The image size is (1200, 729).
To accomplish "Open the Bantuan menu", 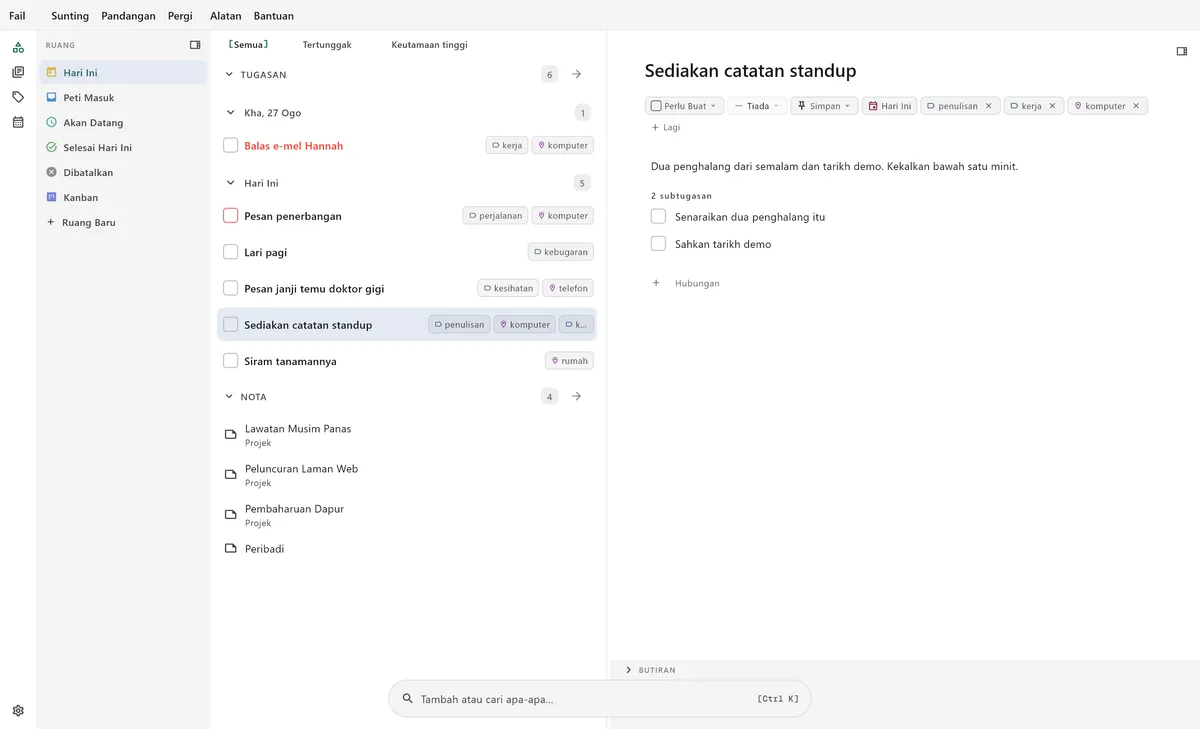I will 274,16.
